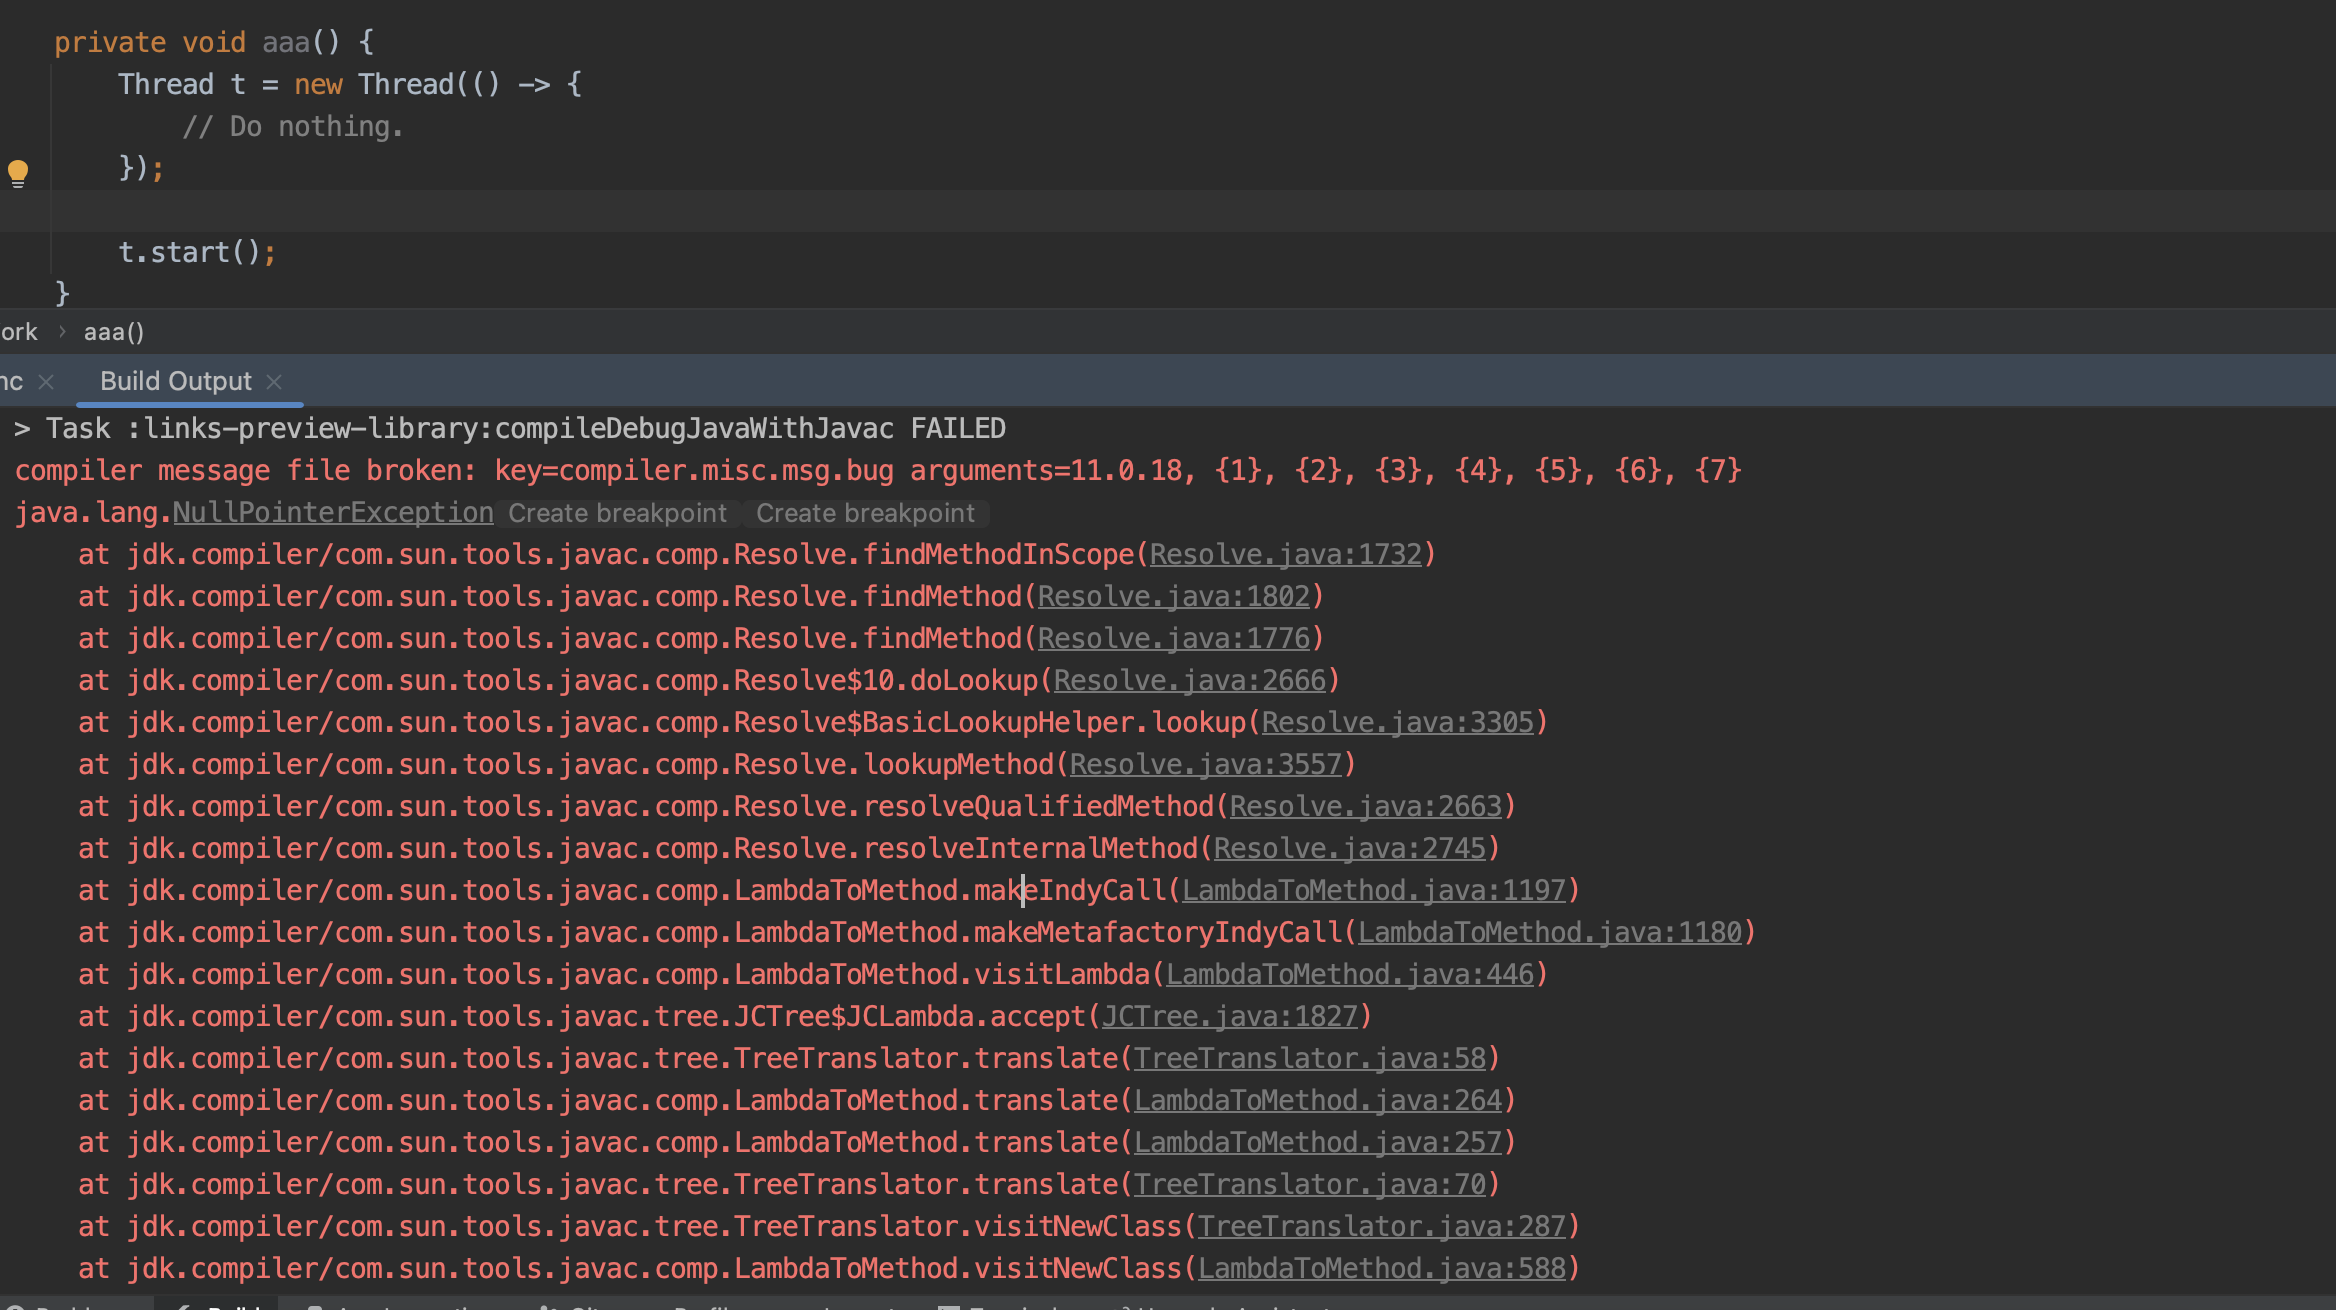Image resolution: width=2336 pixels, height=1310 pixels.
Task: Select the aaa() breadcrumb item
Action: pos(114,332)
